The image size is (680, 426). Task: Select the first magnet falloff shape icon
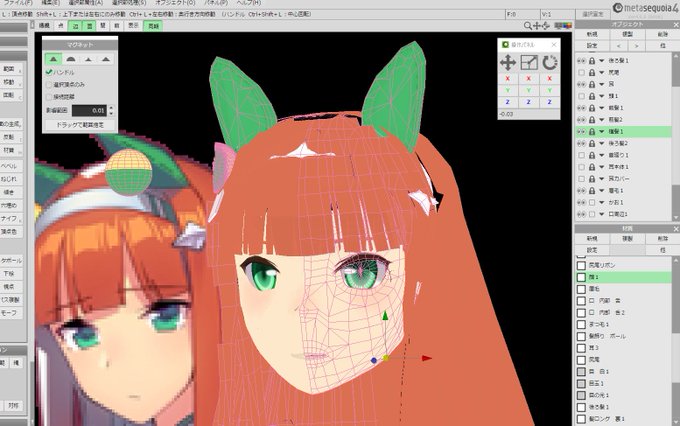(53, 59)
